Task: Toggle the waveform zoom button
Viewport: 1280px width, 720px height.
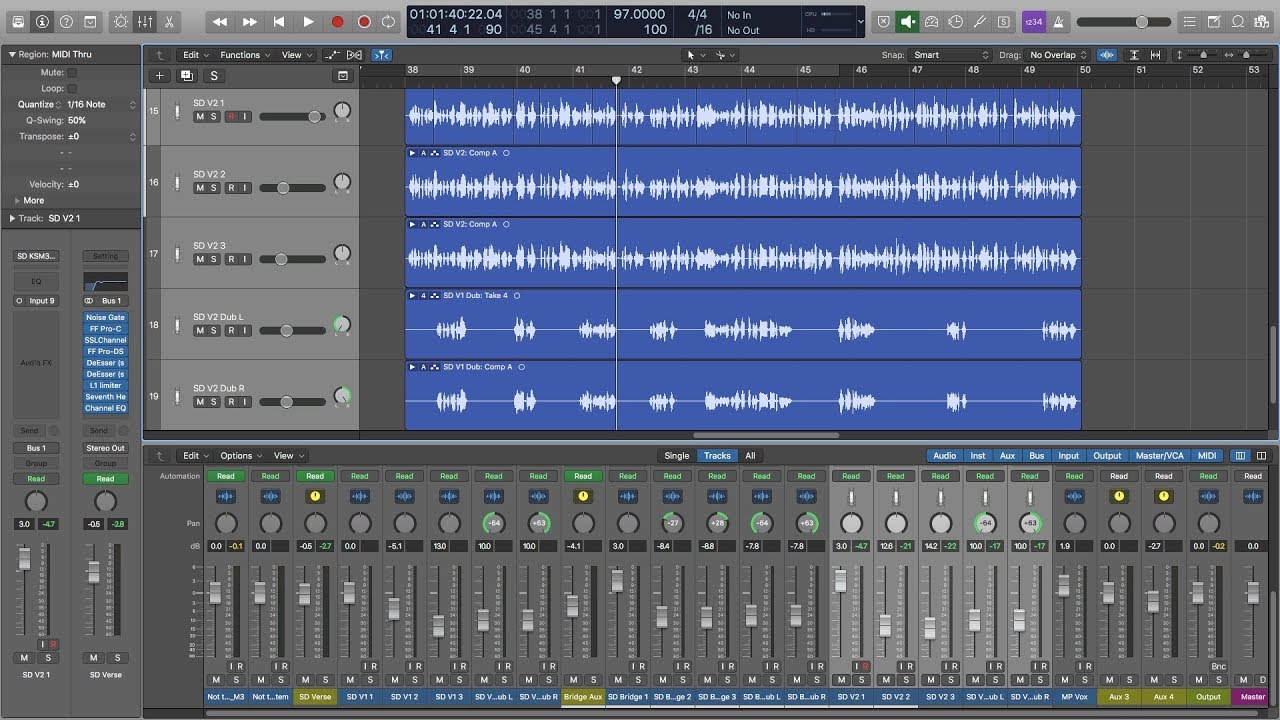Action: tap(1107, 55)
